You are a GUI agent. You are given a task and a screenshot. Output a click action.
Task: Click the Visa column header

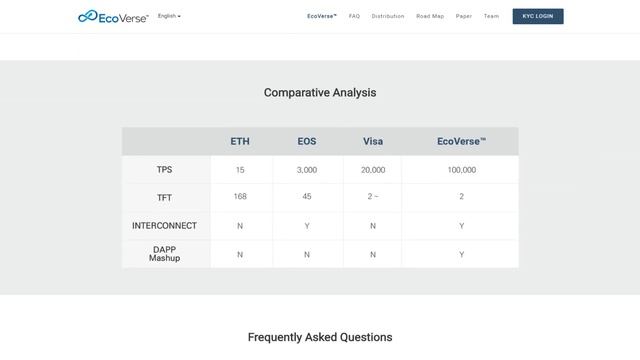click(373, 141)
